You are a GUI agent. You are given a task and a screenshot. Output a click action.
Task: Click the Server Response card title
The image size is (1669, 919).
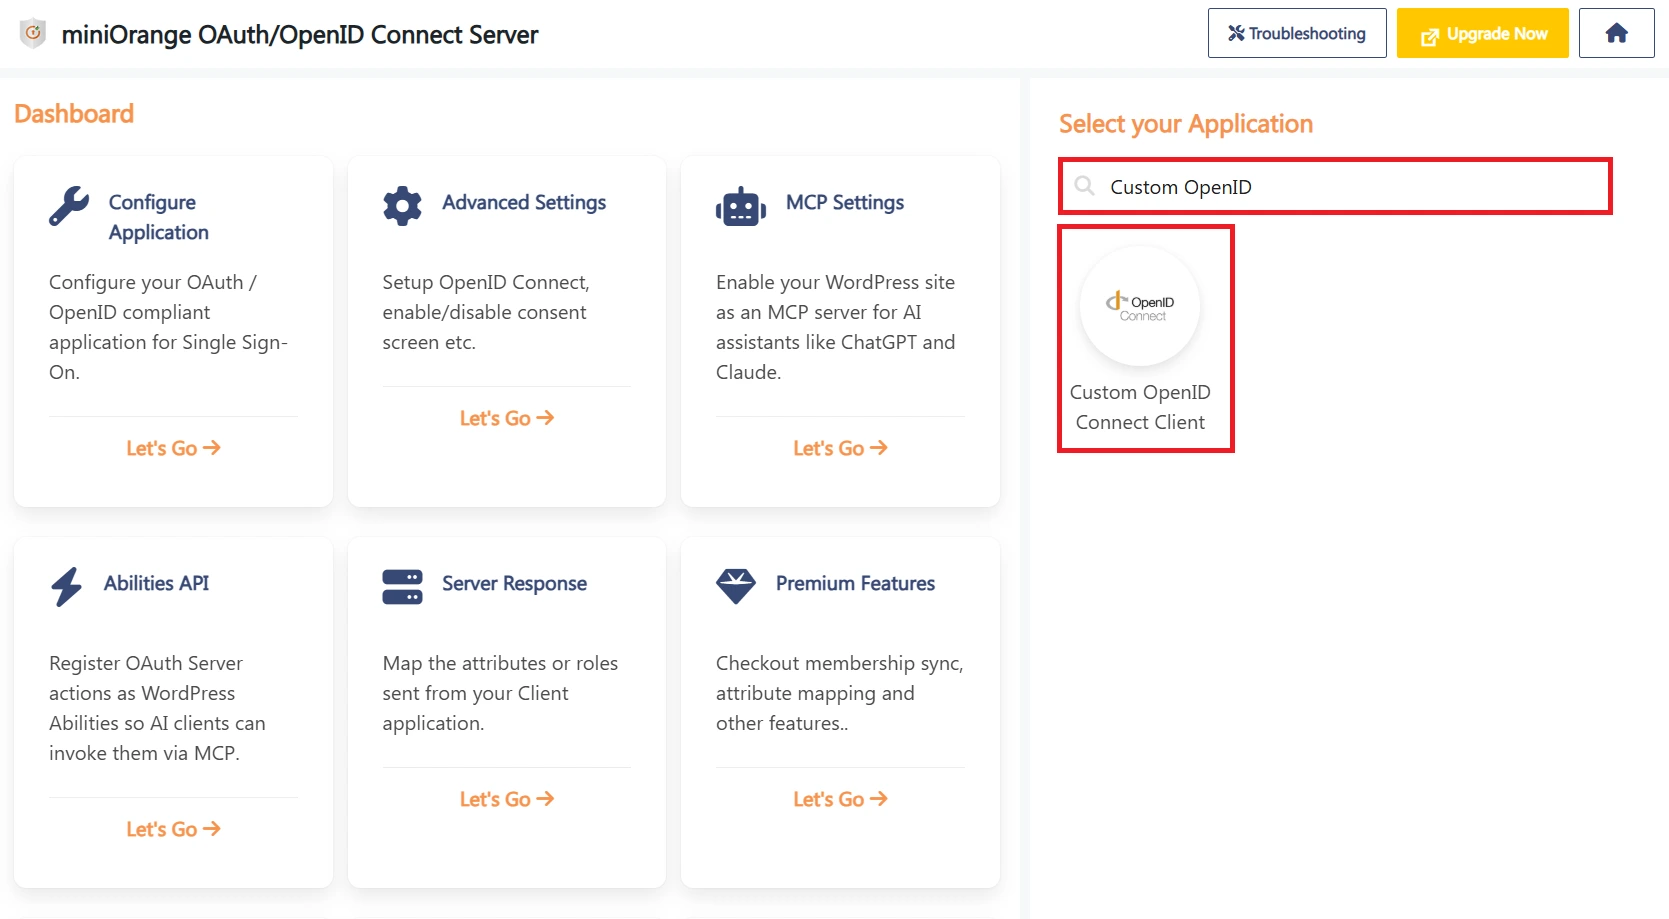point(514,583)
